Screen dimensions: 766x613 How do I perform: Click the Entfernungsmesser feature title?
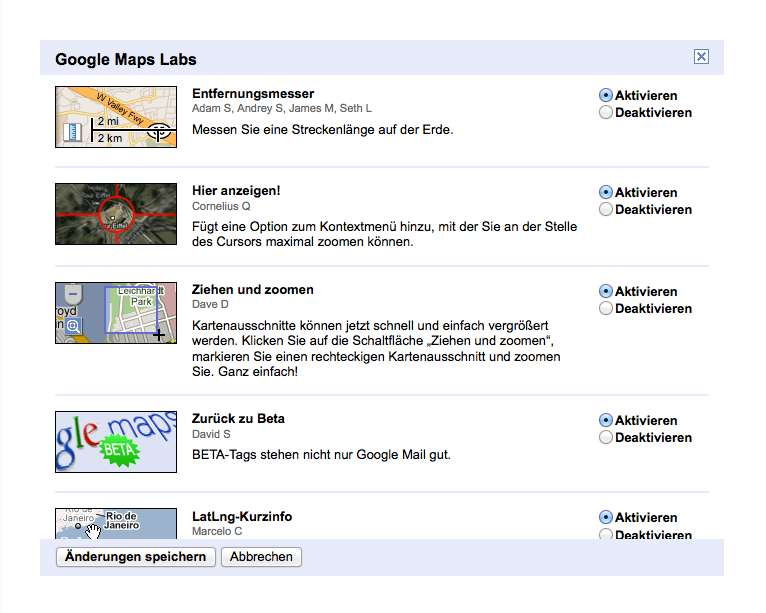click(x=253, y=94)
